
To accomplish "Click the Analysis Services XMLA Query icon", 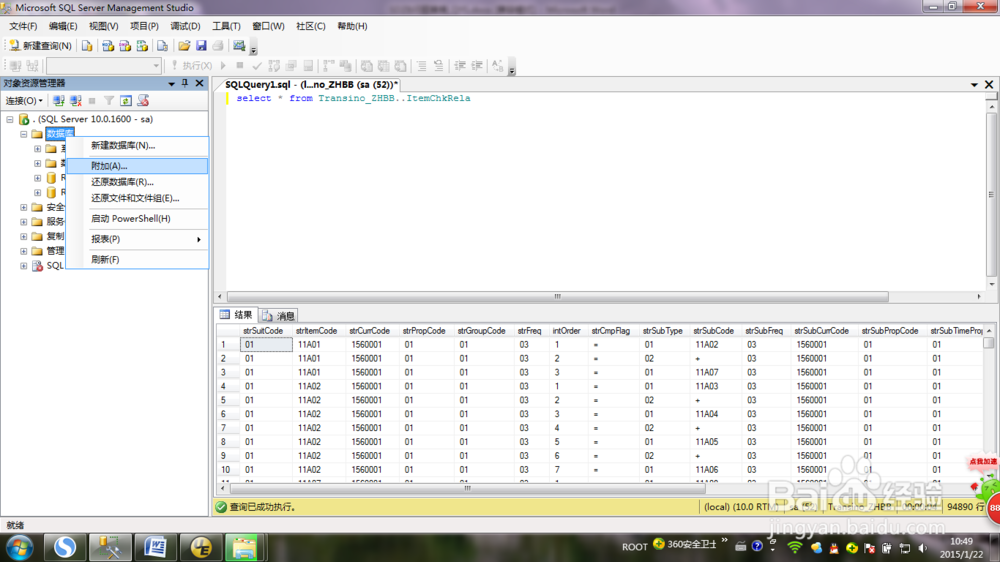I will (142, 45).
